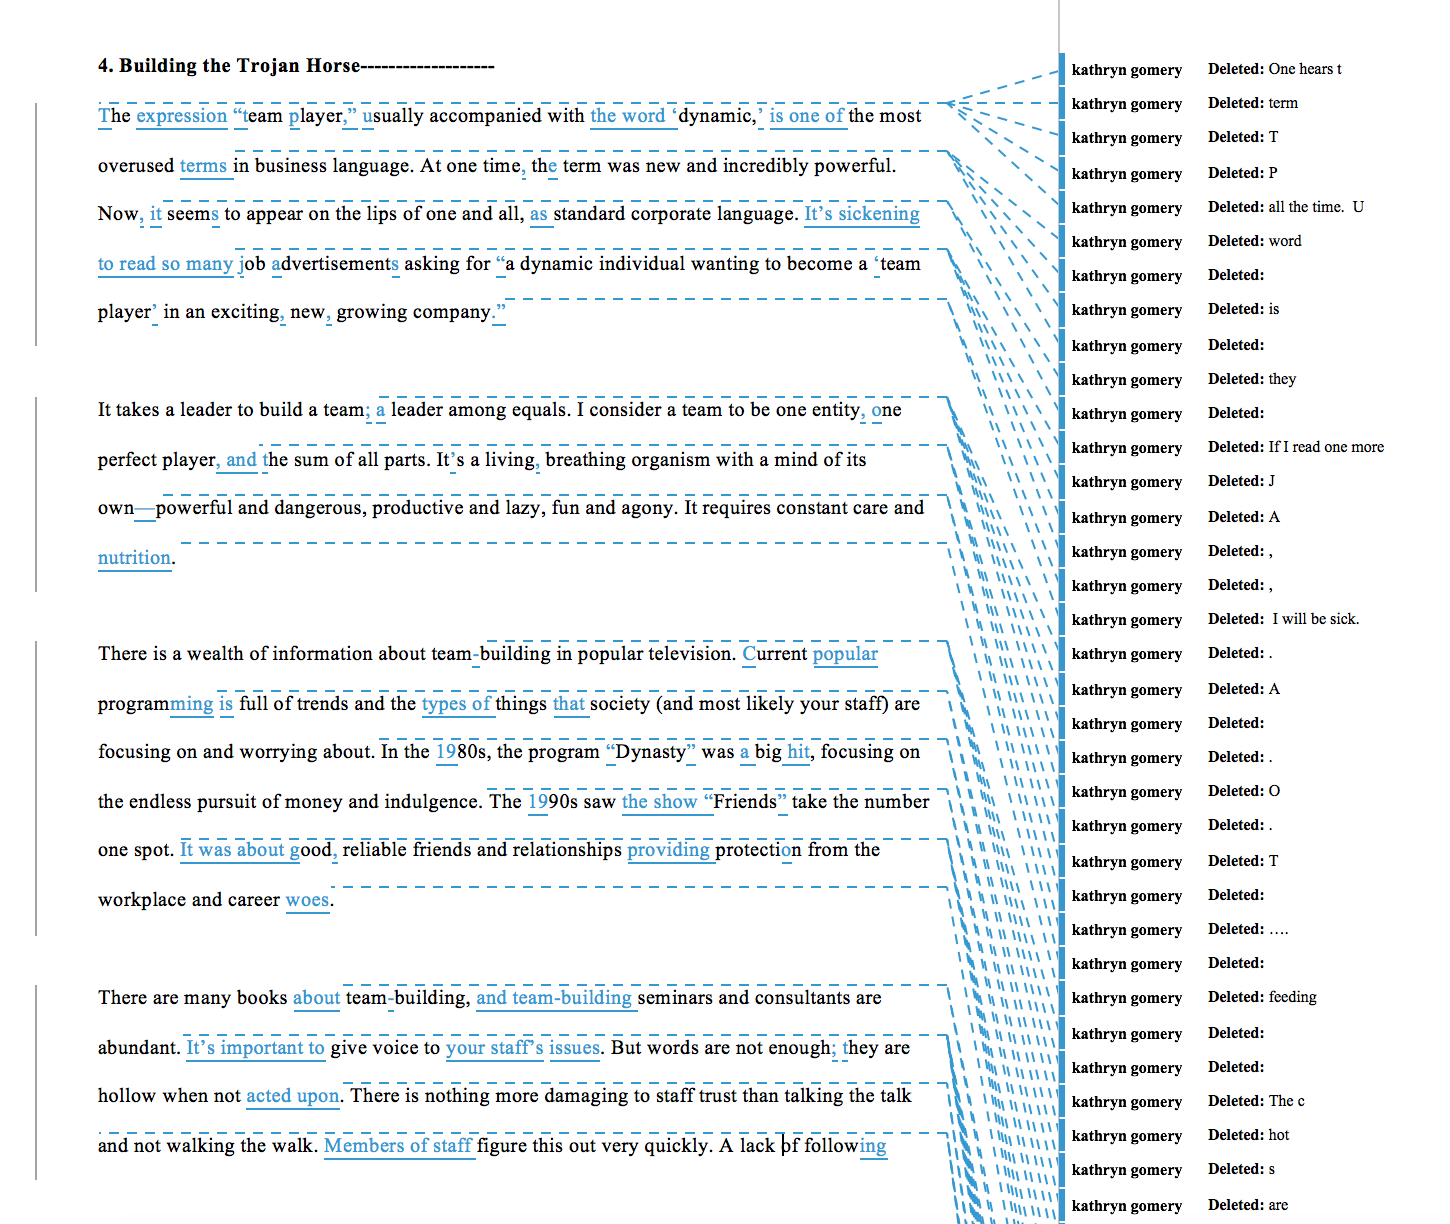Click the inserted phrase "It's sickening"
This screenshot has width=1450, height=1224.
point(862,214)
